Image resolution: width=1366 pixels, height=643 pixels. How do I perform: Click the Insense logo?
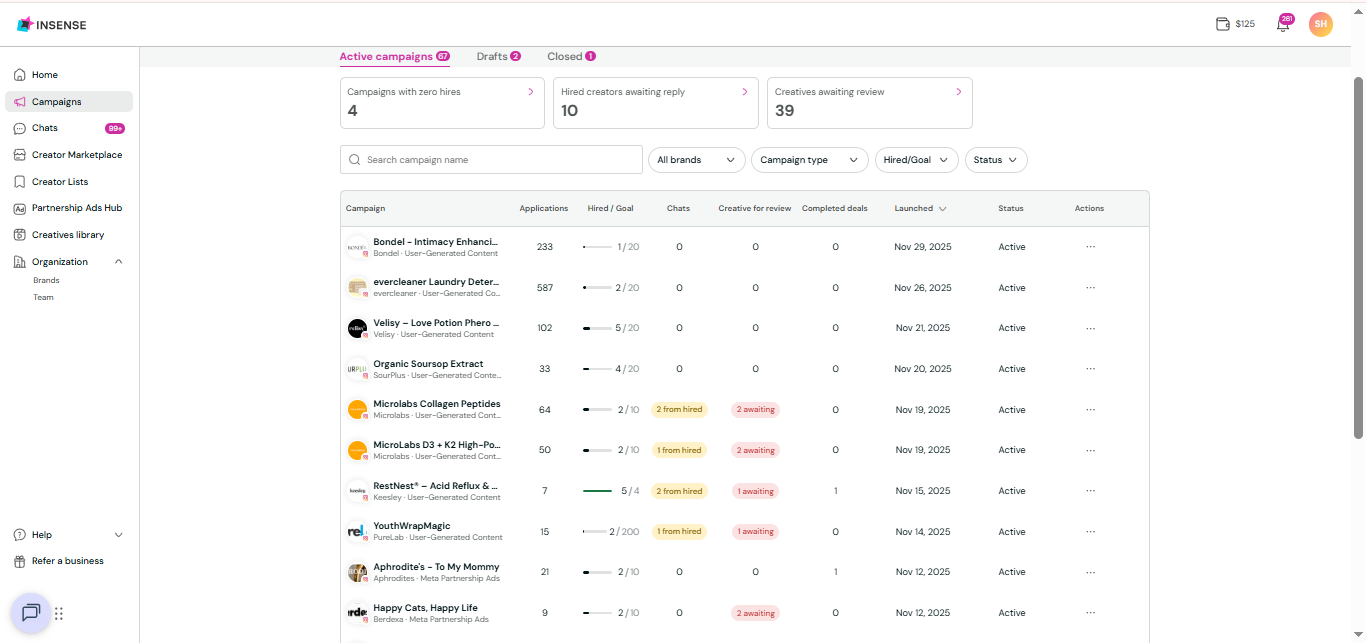52,24
